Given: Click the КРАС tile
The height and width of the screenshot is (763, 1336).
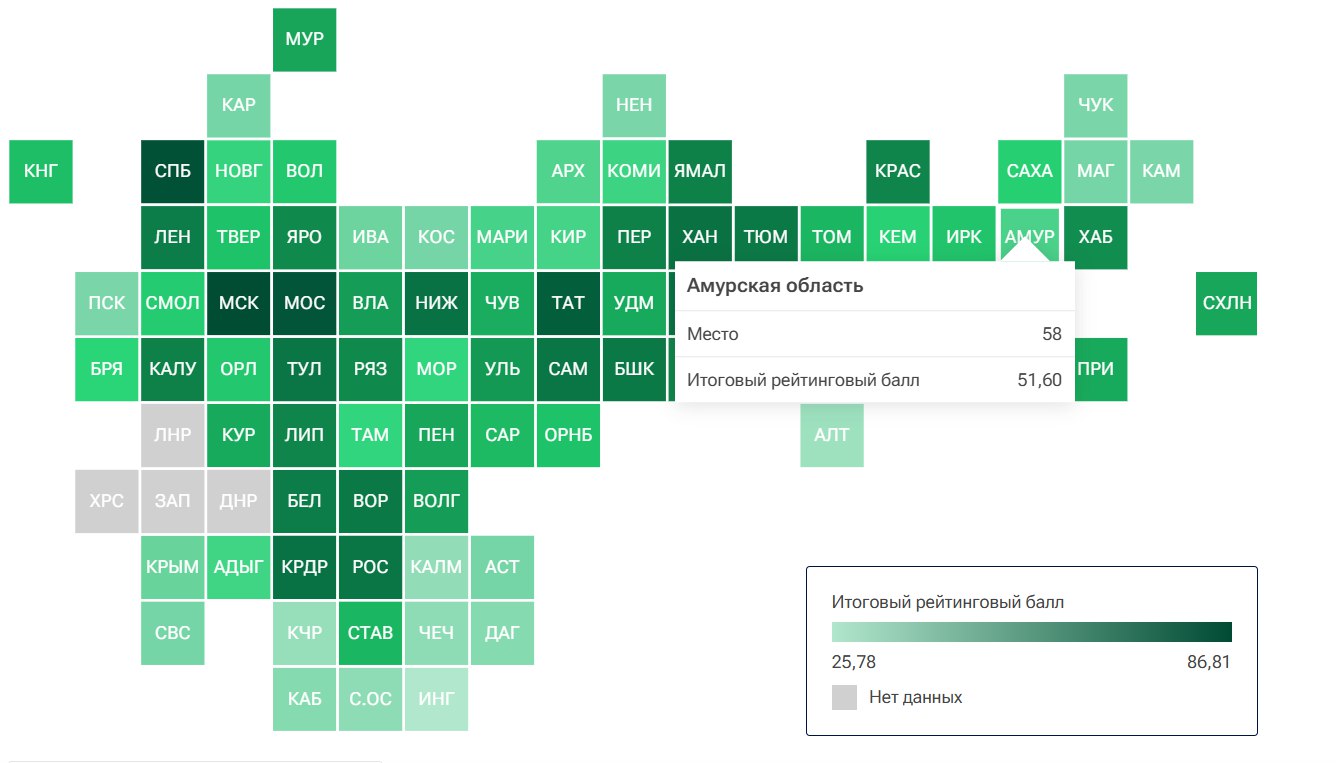Looking at the screenshot, I should (x=898, y=171).
